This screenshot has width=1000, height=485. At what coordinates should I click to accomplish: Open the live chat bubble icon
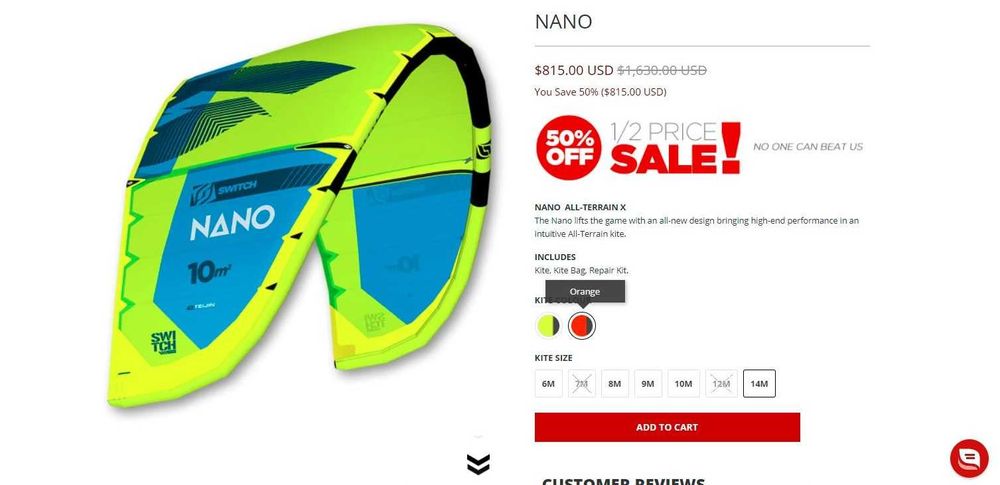point(969,458)
